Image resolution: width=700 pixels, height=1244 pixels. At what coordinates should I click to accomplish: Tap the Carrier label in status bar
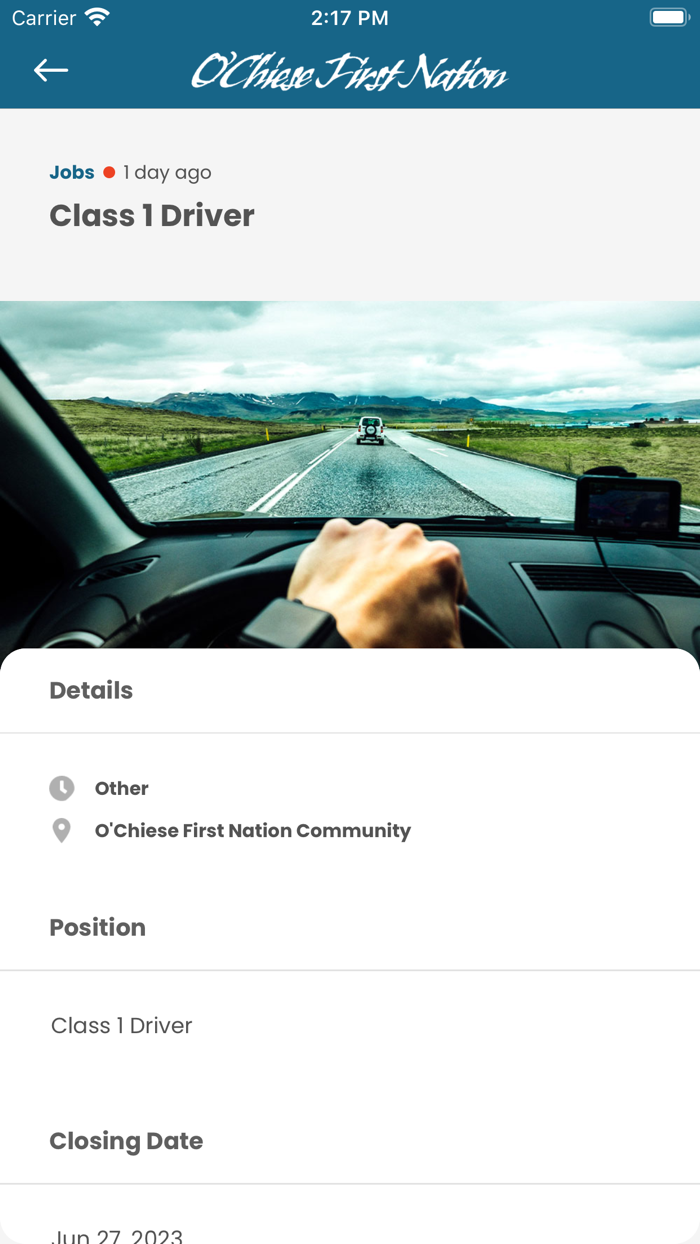(x=44, y=18)
